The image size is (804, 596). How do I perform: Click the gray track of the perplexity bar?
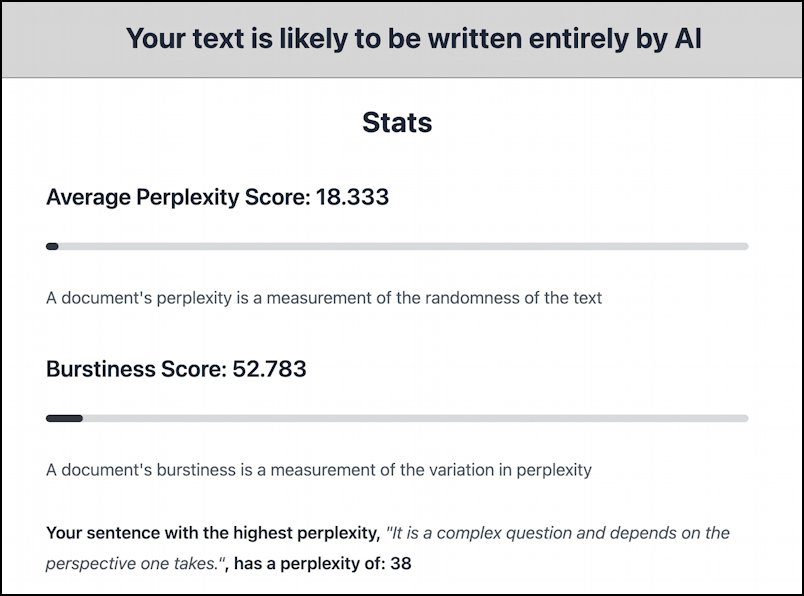400,246
